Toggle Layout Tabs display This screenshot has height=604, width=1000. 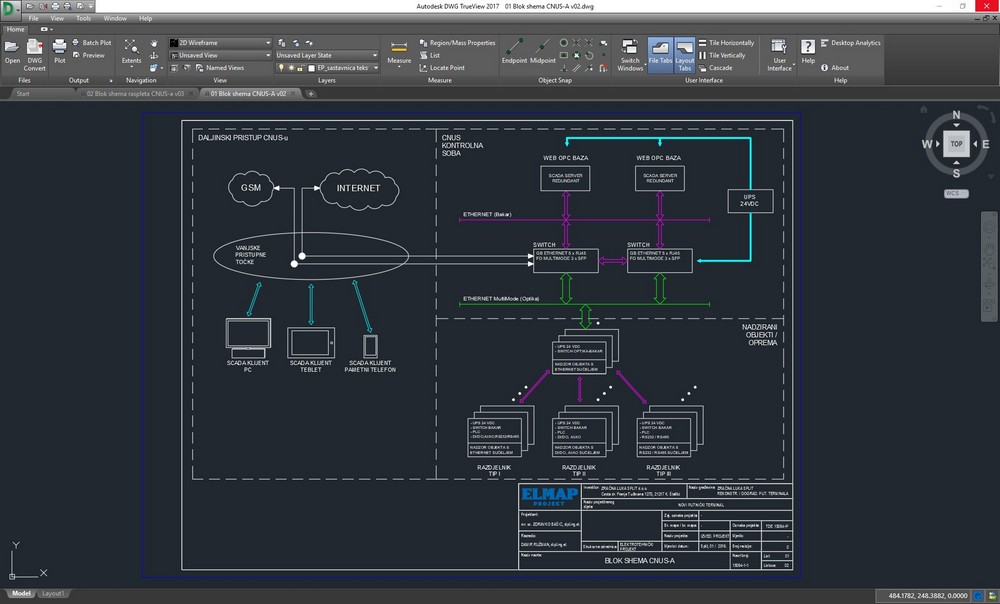[685, 52]
